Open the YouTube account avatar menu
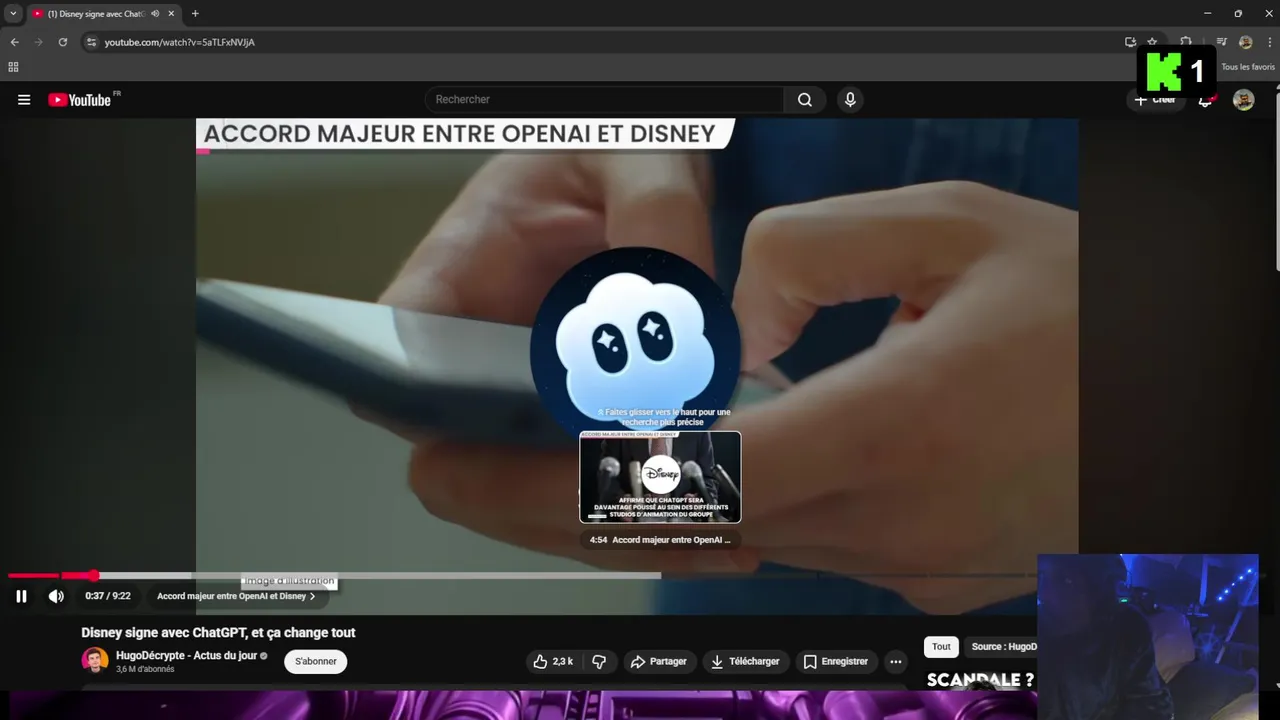Image resolution: width=1280 pixels, height=720 pixels. coord(1243,100)
